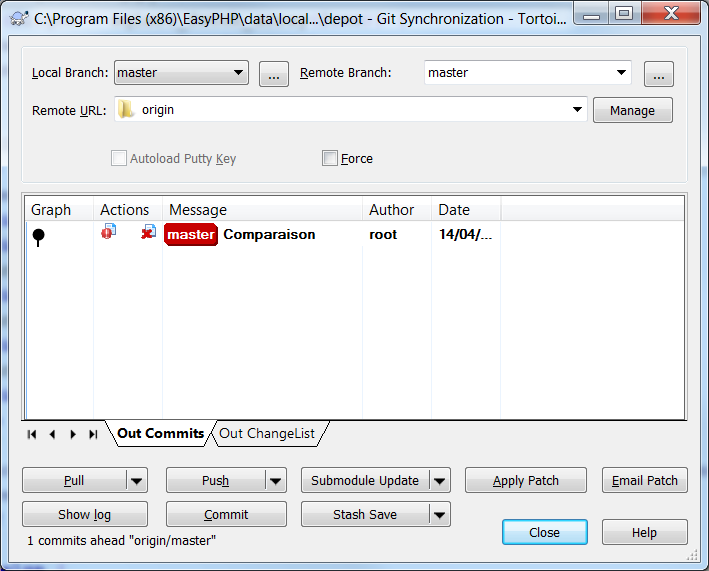Open the Local Branch dropdown
The width and height of the screenshot is (709, 571).
tap(238, 72)
